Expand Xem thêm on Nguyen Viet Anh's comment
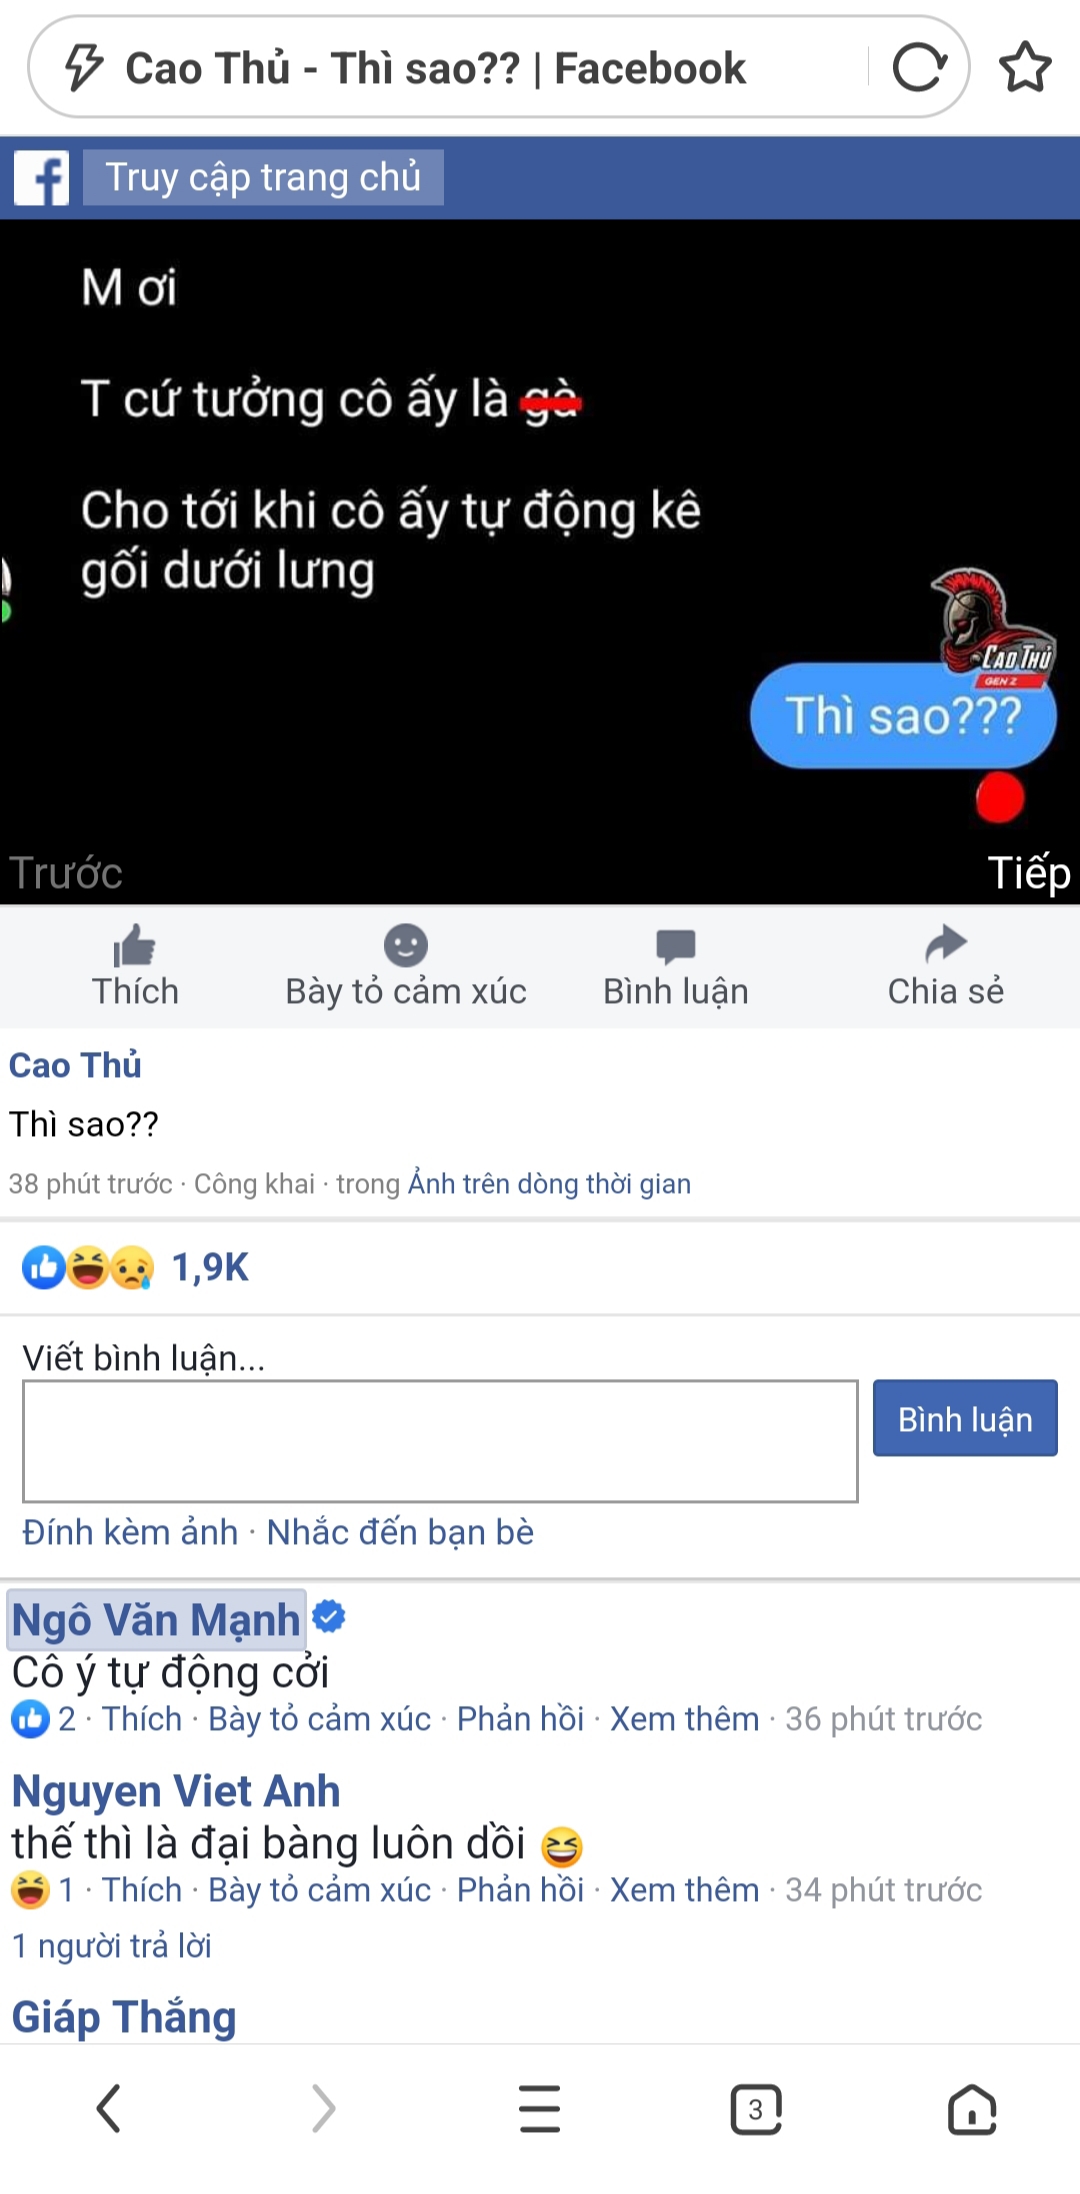Screen dimensions: 1080x2194 pyautogui.click(x=685, y=1890)
